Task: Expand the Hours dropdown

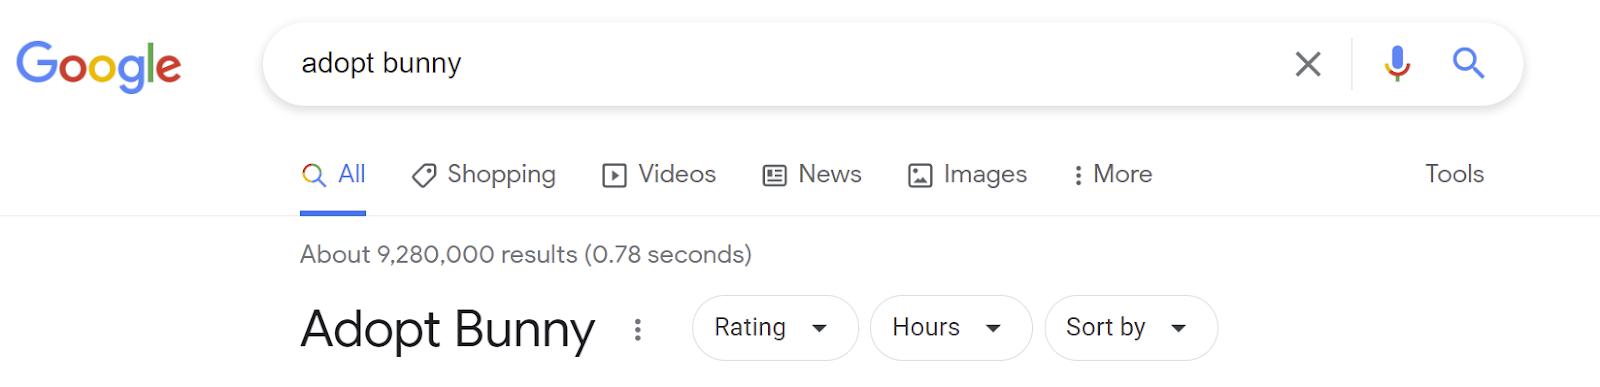Action: [x=951, y=327]
